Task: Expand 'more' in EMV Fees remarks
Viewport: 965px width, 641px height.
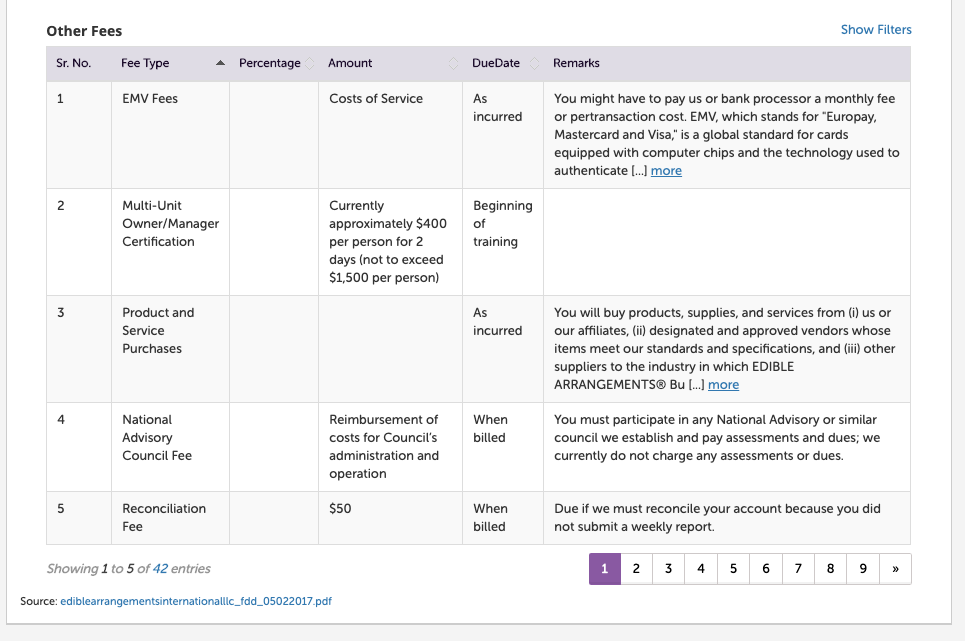Action: pyautogui.click(x=666, y=170)
